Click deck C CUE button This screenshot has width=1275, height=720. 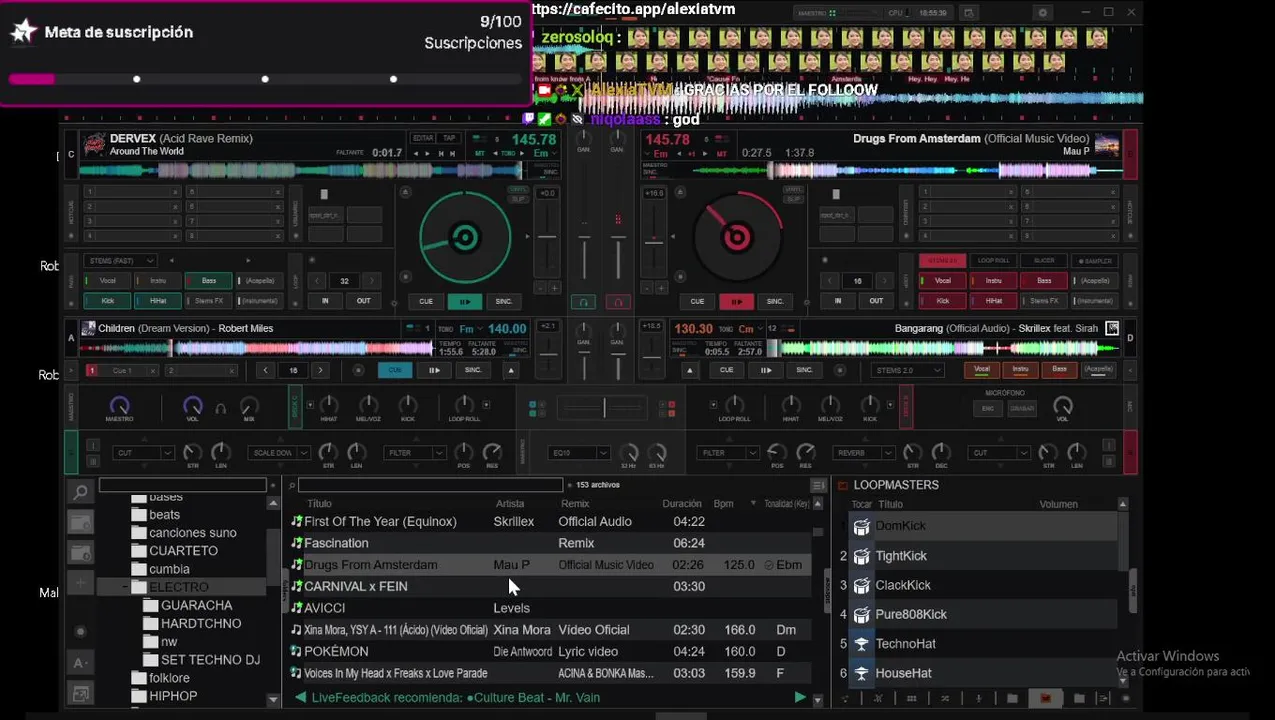coord(426,301)
